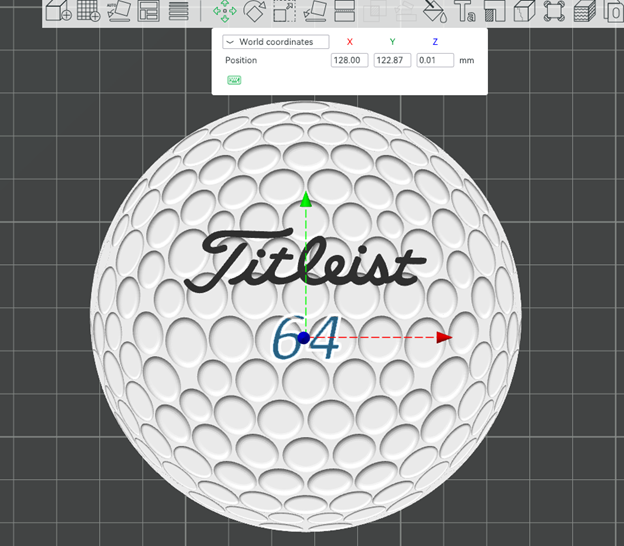624x546 pixels.
Task: Click the Add object cube icon
Action: click(58, 11)
